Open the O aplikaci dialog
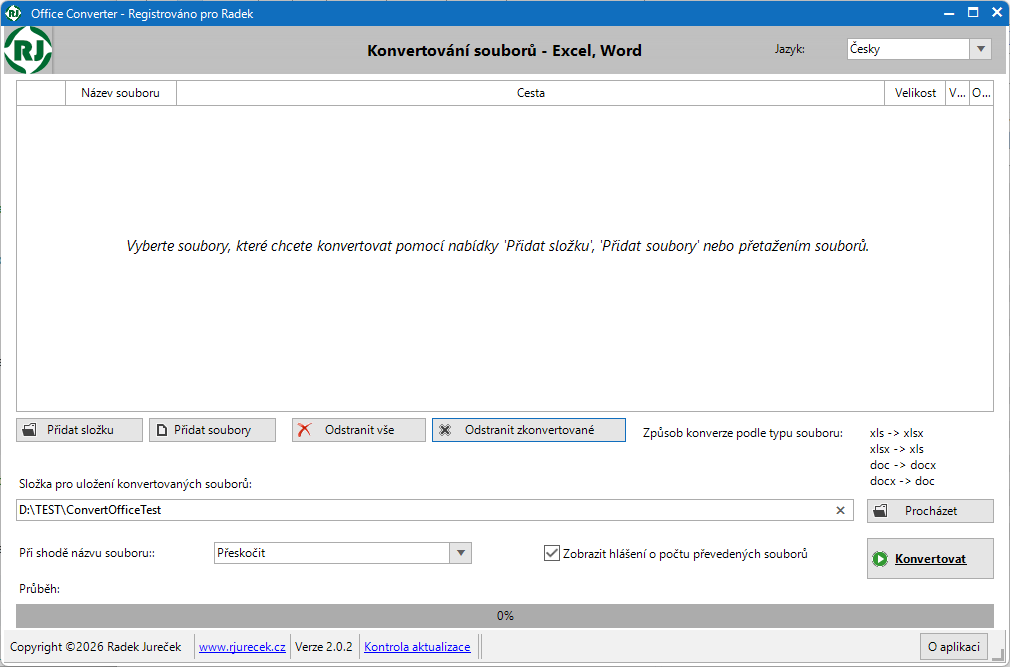 (954, 646)
